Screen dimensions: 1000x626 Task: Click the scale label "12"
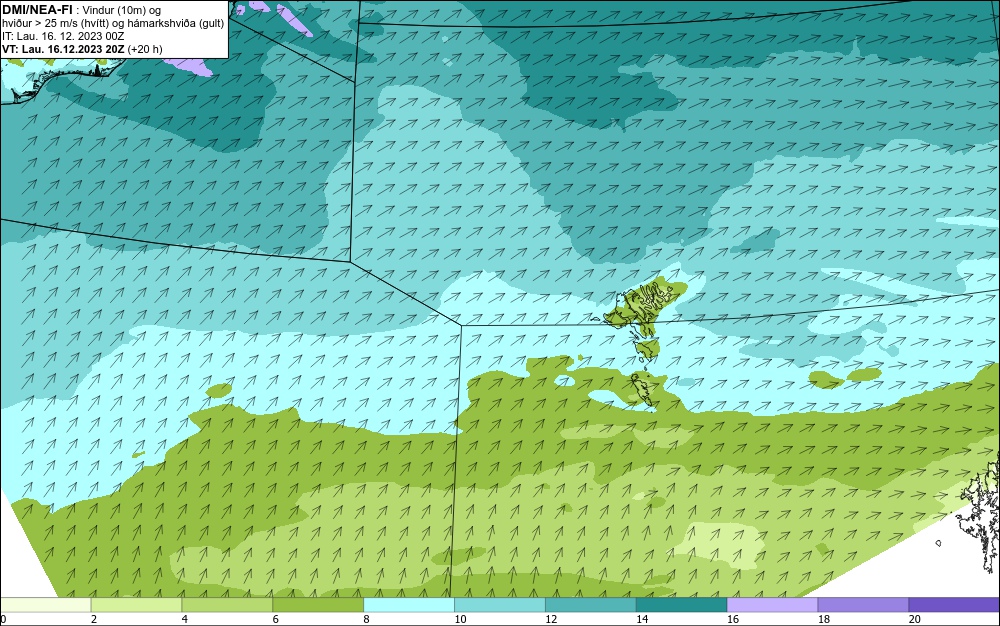click(551, 619)
